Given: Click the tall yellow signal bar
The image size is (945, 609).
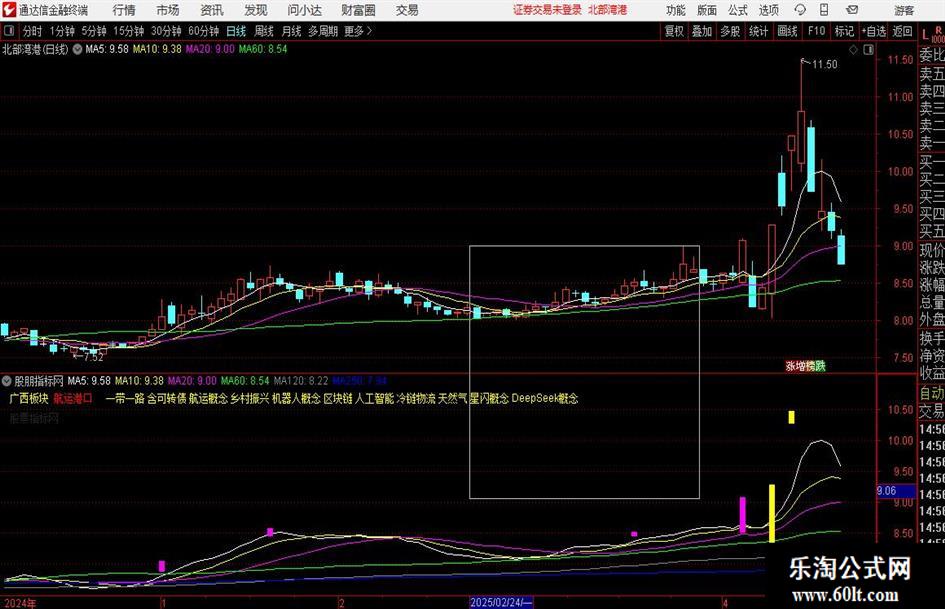Looking at the screenshot, I should click(771, 513).
